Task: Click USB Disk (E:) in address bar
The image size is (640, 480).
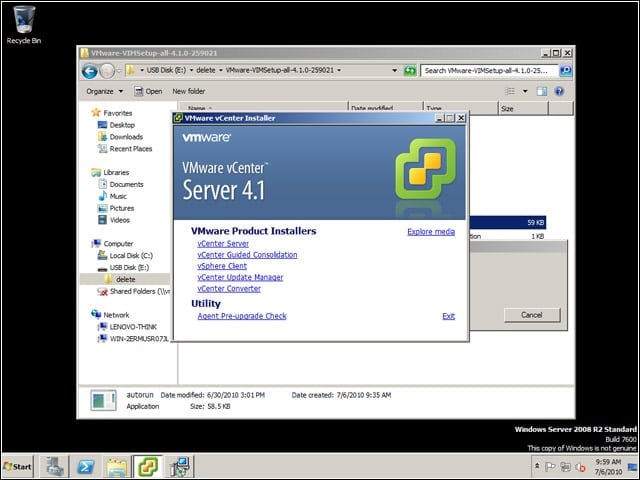Action: point(166,70)
